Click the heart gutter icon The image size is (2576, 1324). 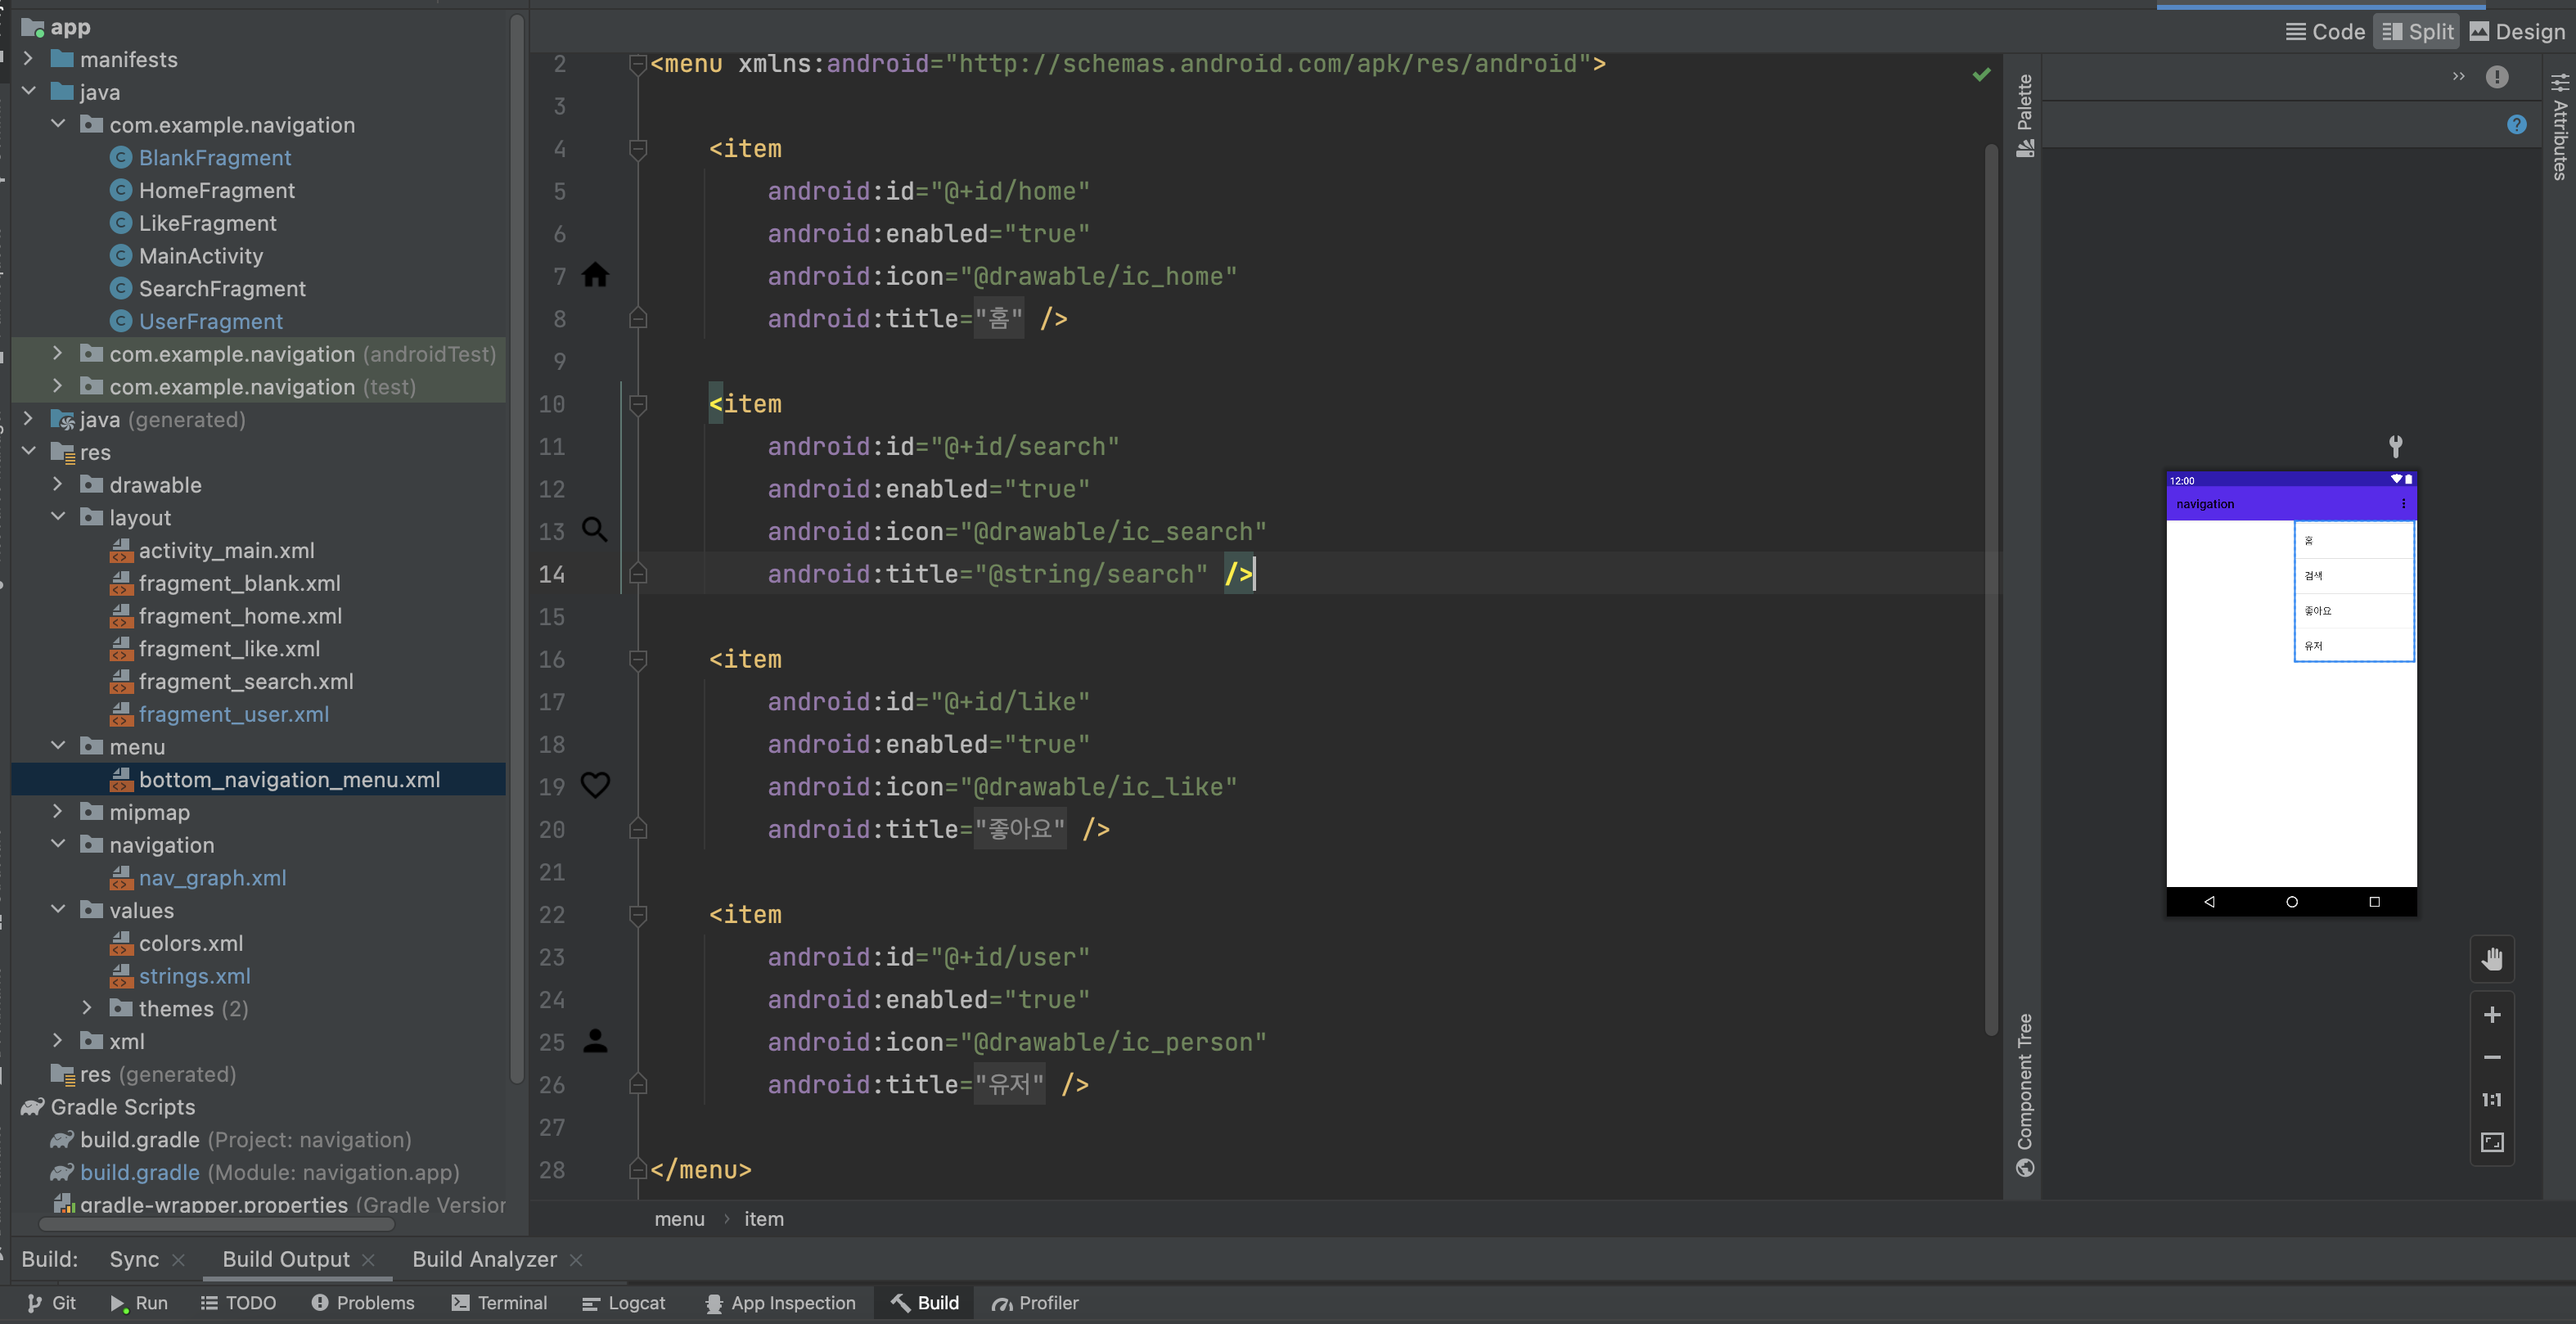pyautogui.click(x=595, y=786)
